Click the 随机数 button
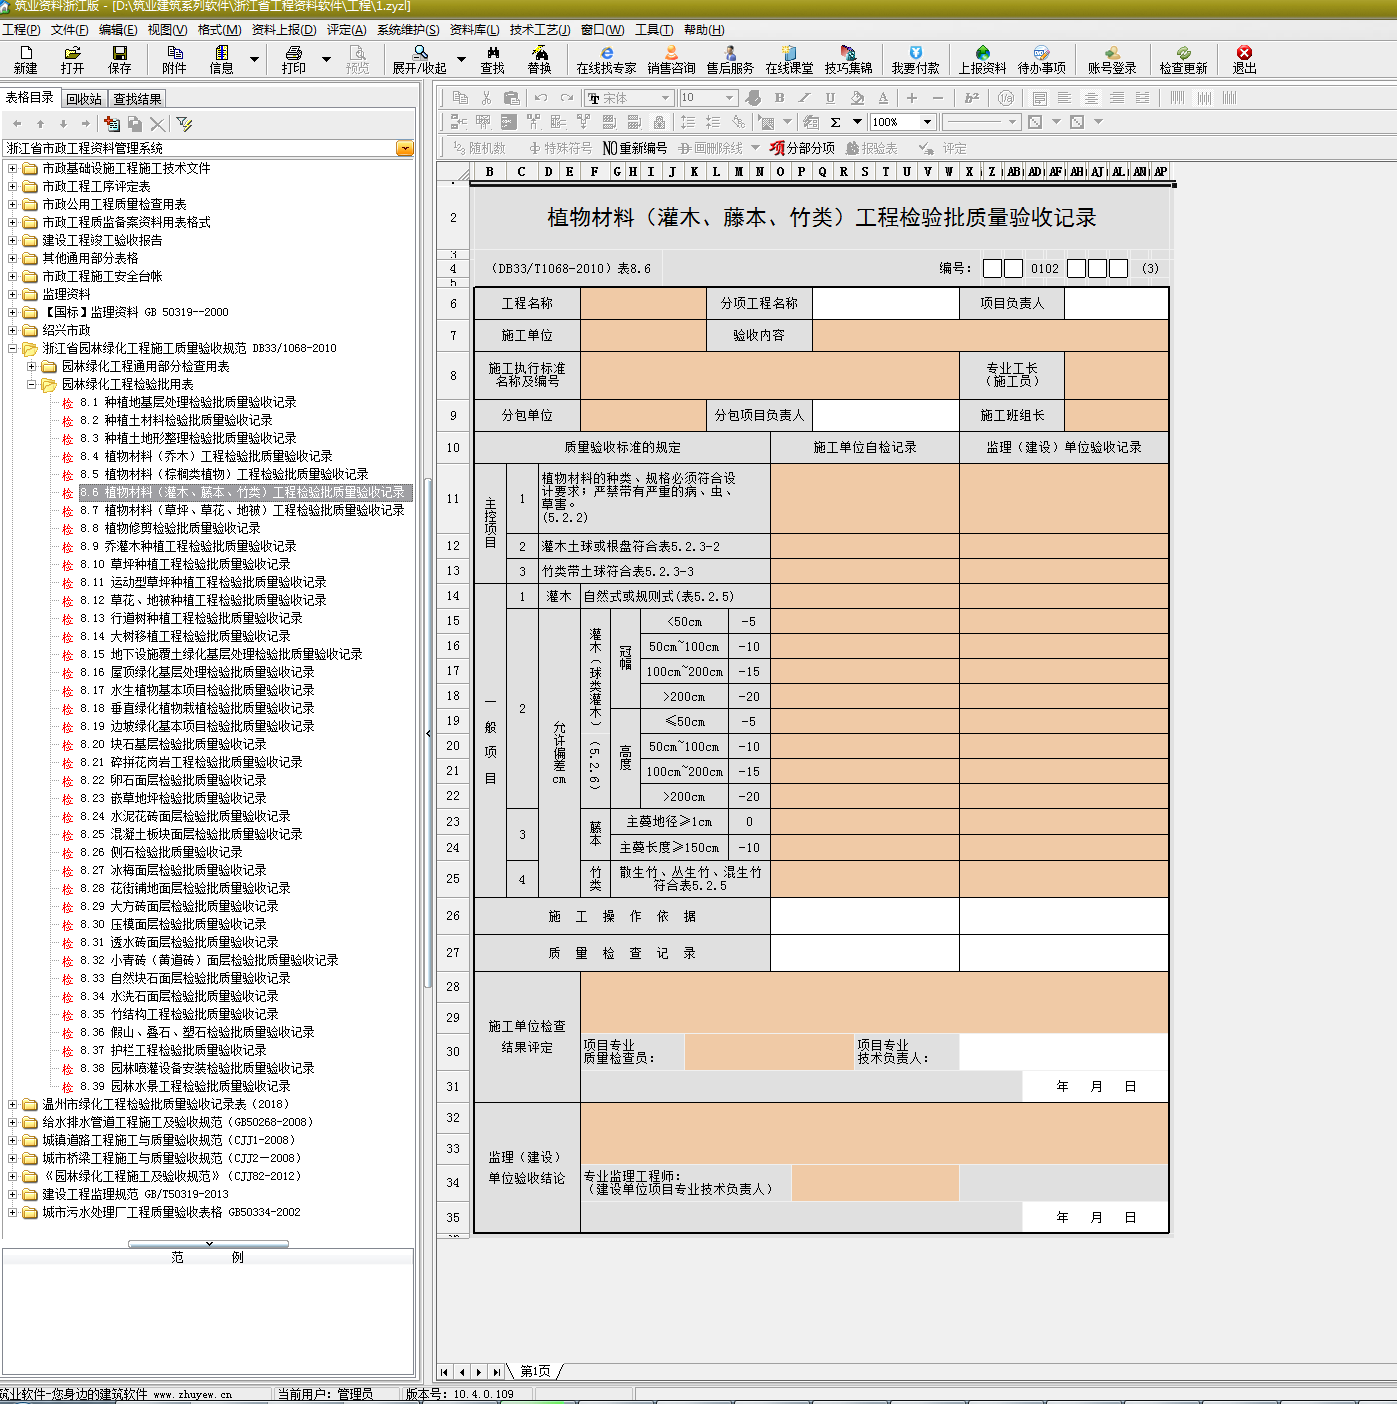The height and width of the screenshot is (1404, 1397). (x=479, y=148)
